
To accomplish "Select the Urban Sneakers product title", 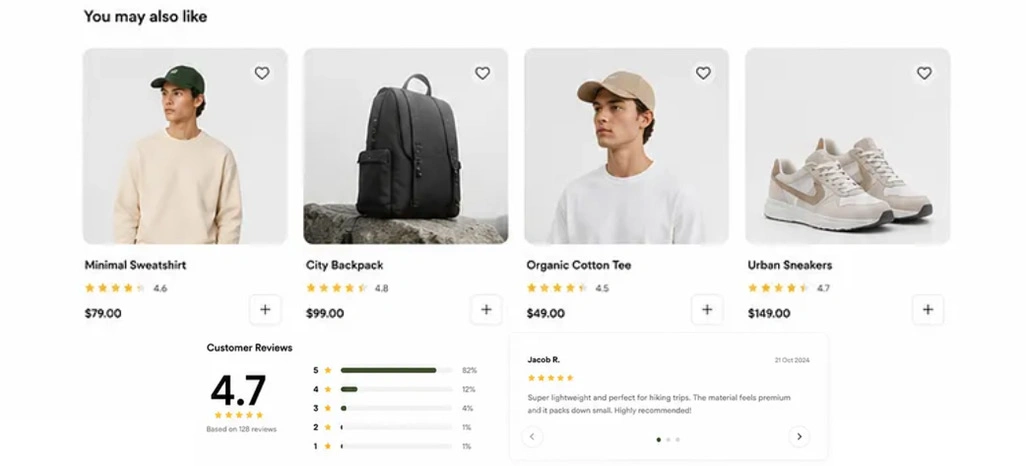I will [x=790, y=265].
